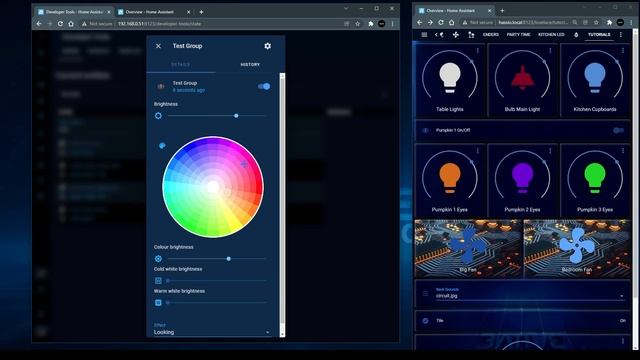Viewport: 640px width, 360px height.
Task: Set the Cold white brightness slider
Action: pos(217,281)
